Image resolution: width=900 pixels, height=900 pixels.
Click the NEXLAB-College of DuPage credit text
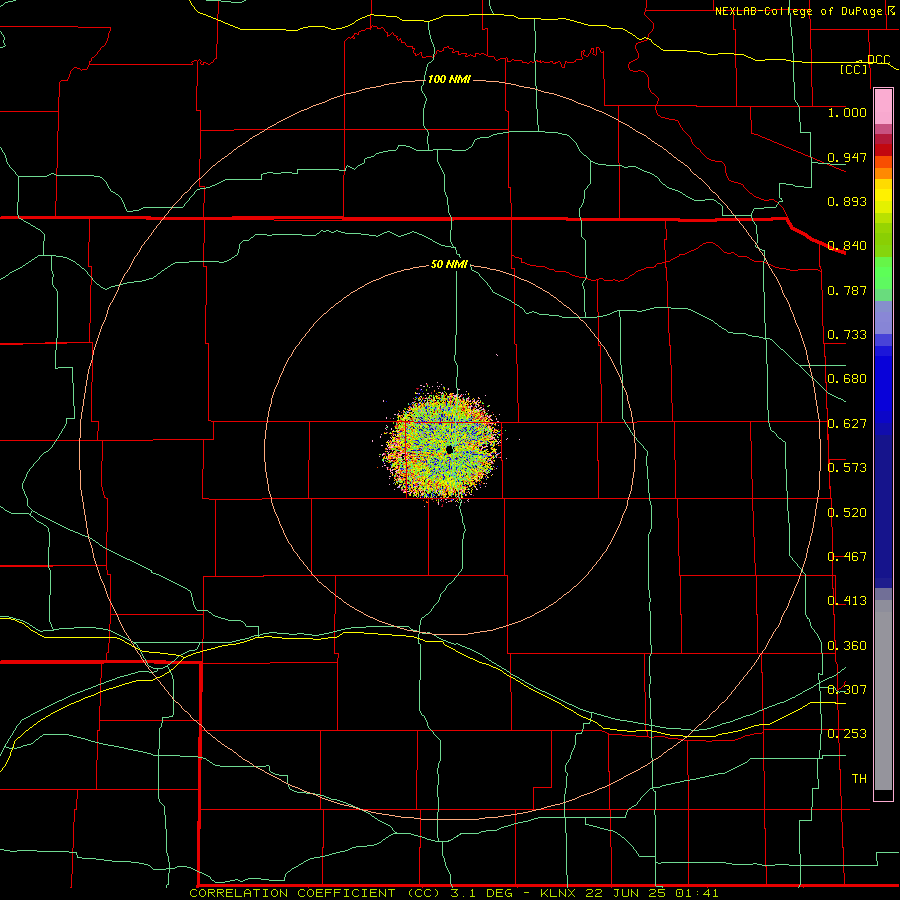798,11
